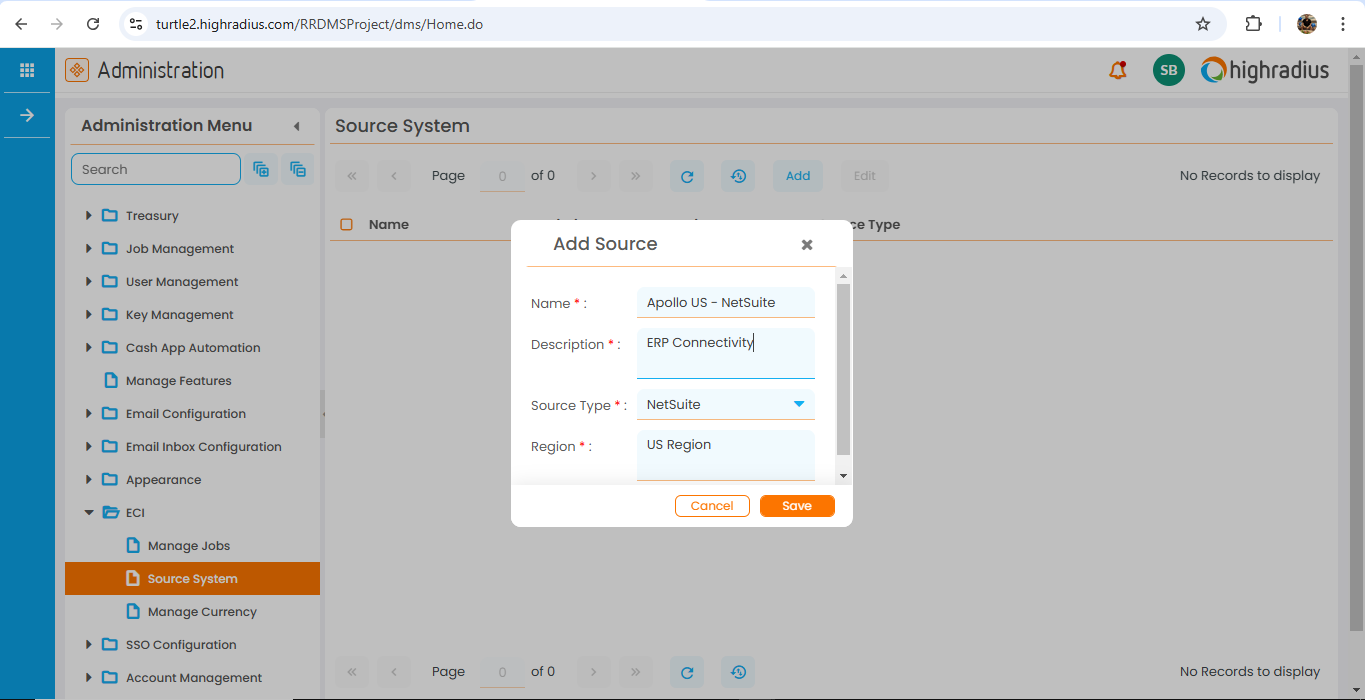Collapse the ECI folder
This screenshot has width=1365, height=700.
tap(88, 513)
